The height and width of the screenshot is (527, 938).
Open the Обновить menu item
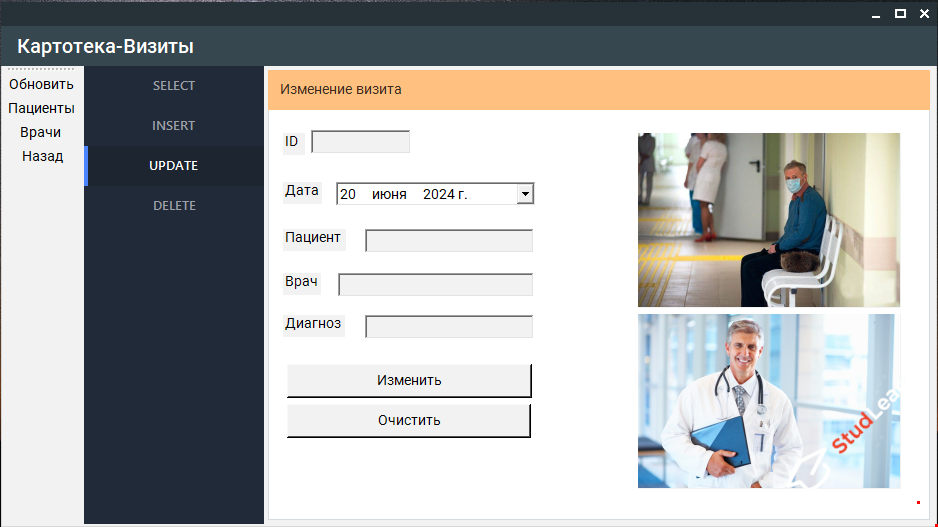[41, 84]
